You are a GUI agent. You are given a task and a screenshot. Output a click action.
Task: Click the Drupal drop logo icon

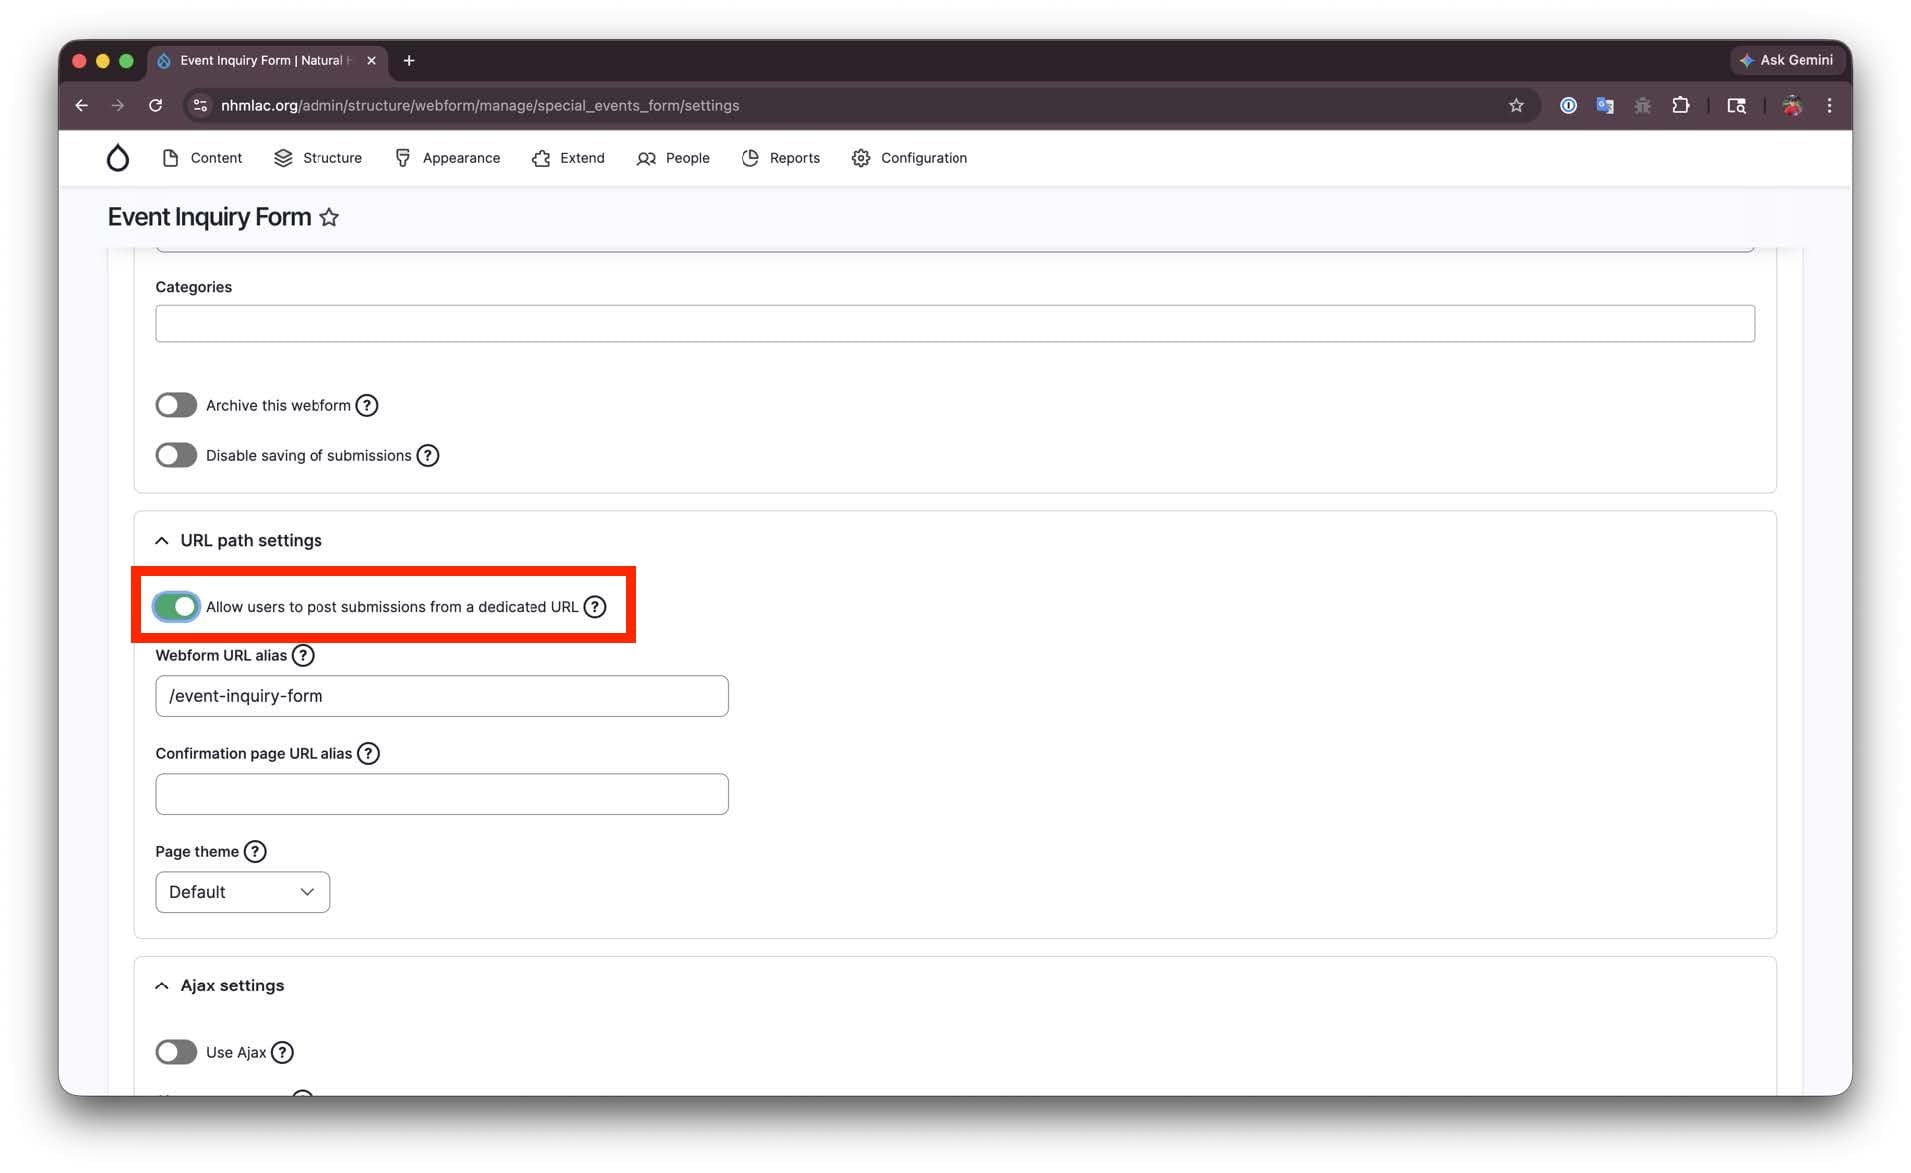(x=118, y=158)
